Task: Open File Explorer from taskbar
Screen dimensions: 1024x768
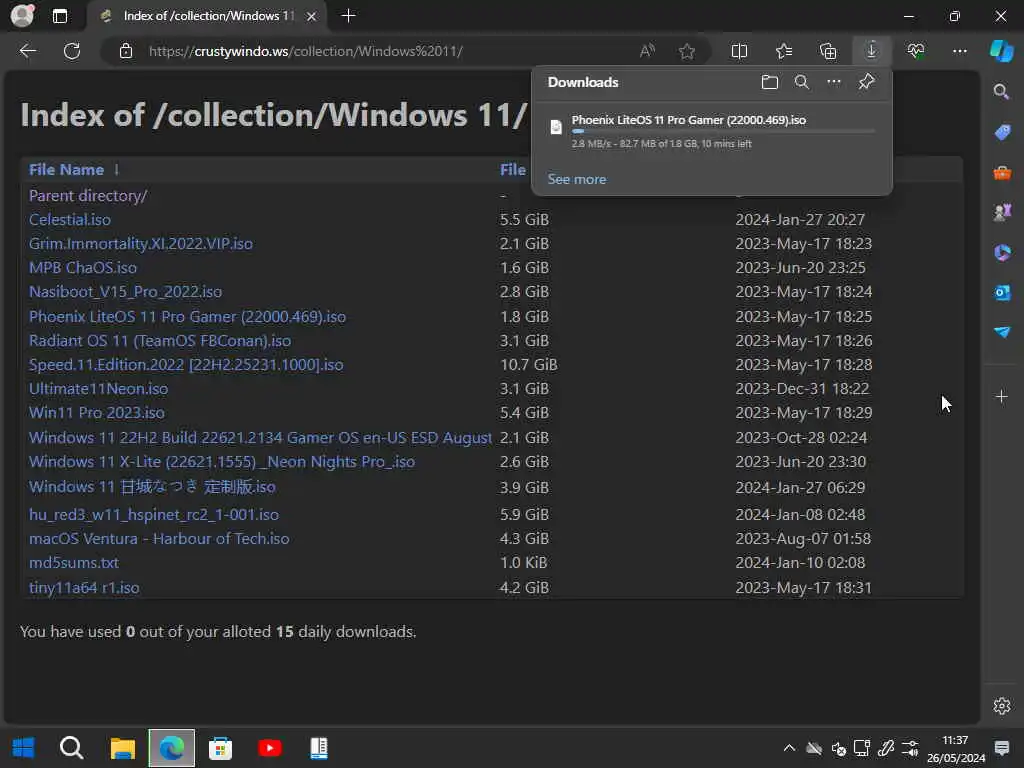Action: click(x=122, y=748)
